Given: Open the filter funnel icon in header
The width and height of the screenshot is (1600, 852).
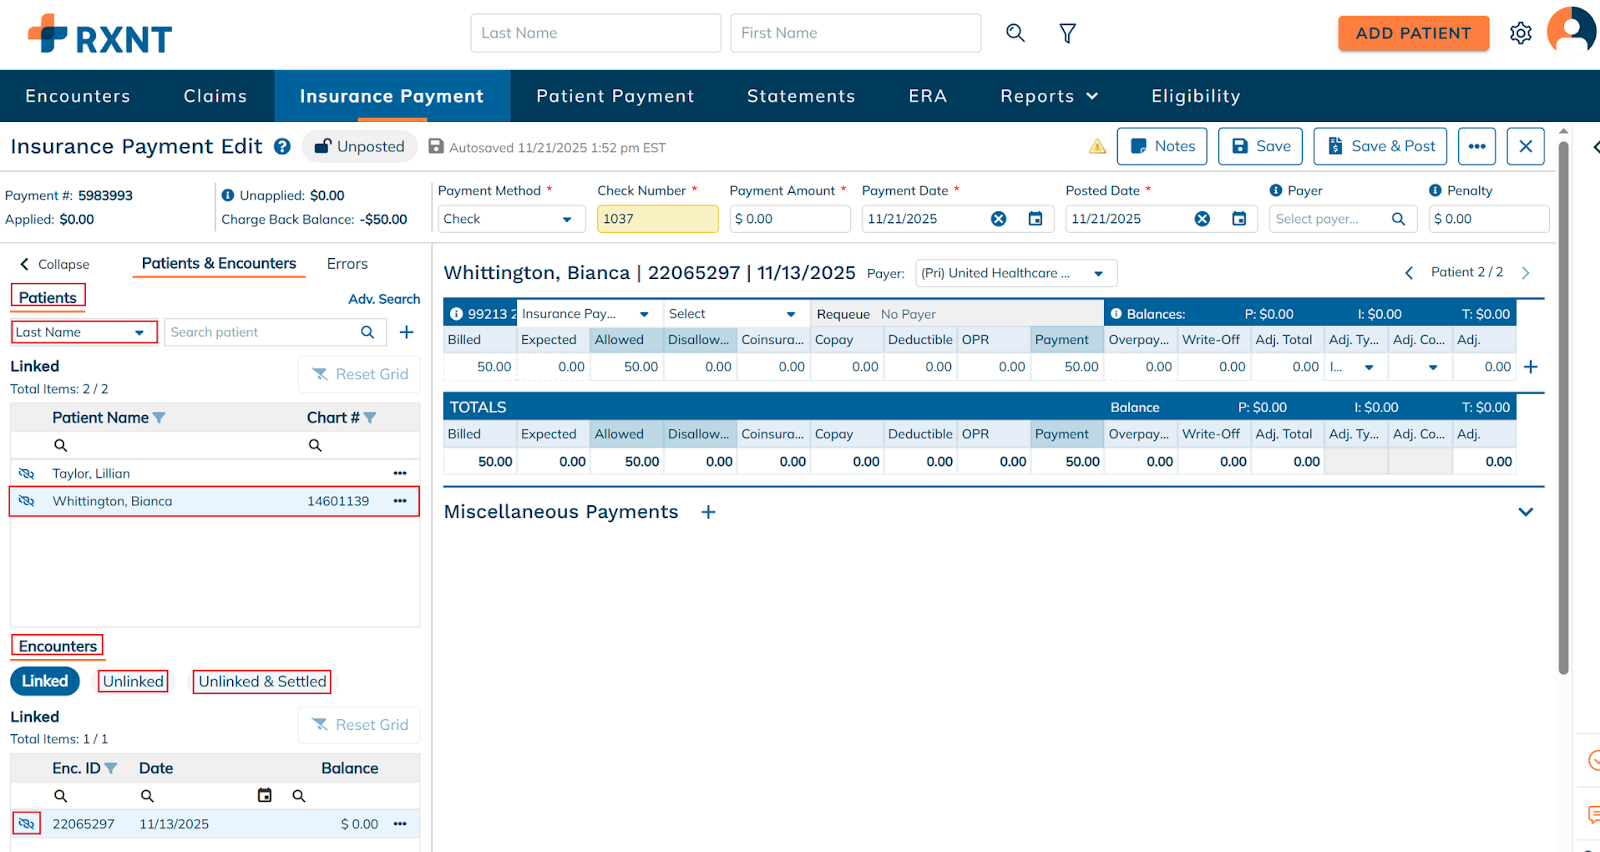Looking at the screenshot, I should coord(1067,33).
